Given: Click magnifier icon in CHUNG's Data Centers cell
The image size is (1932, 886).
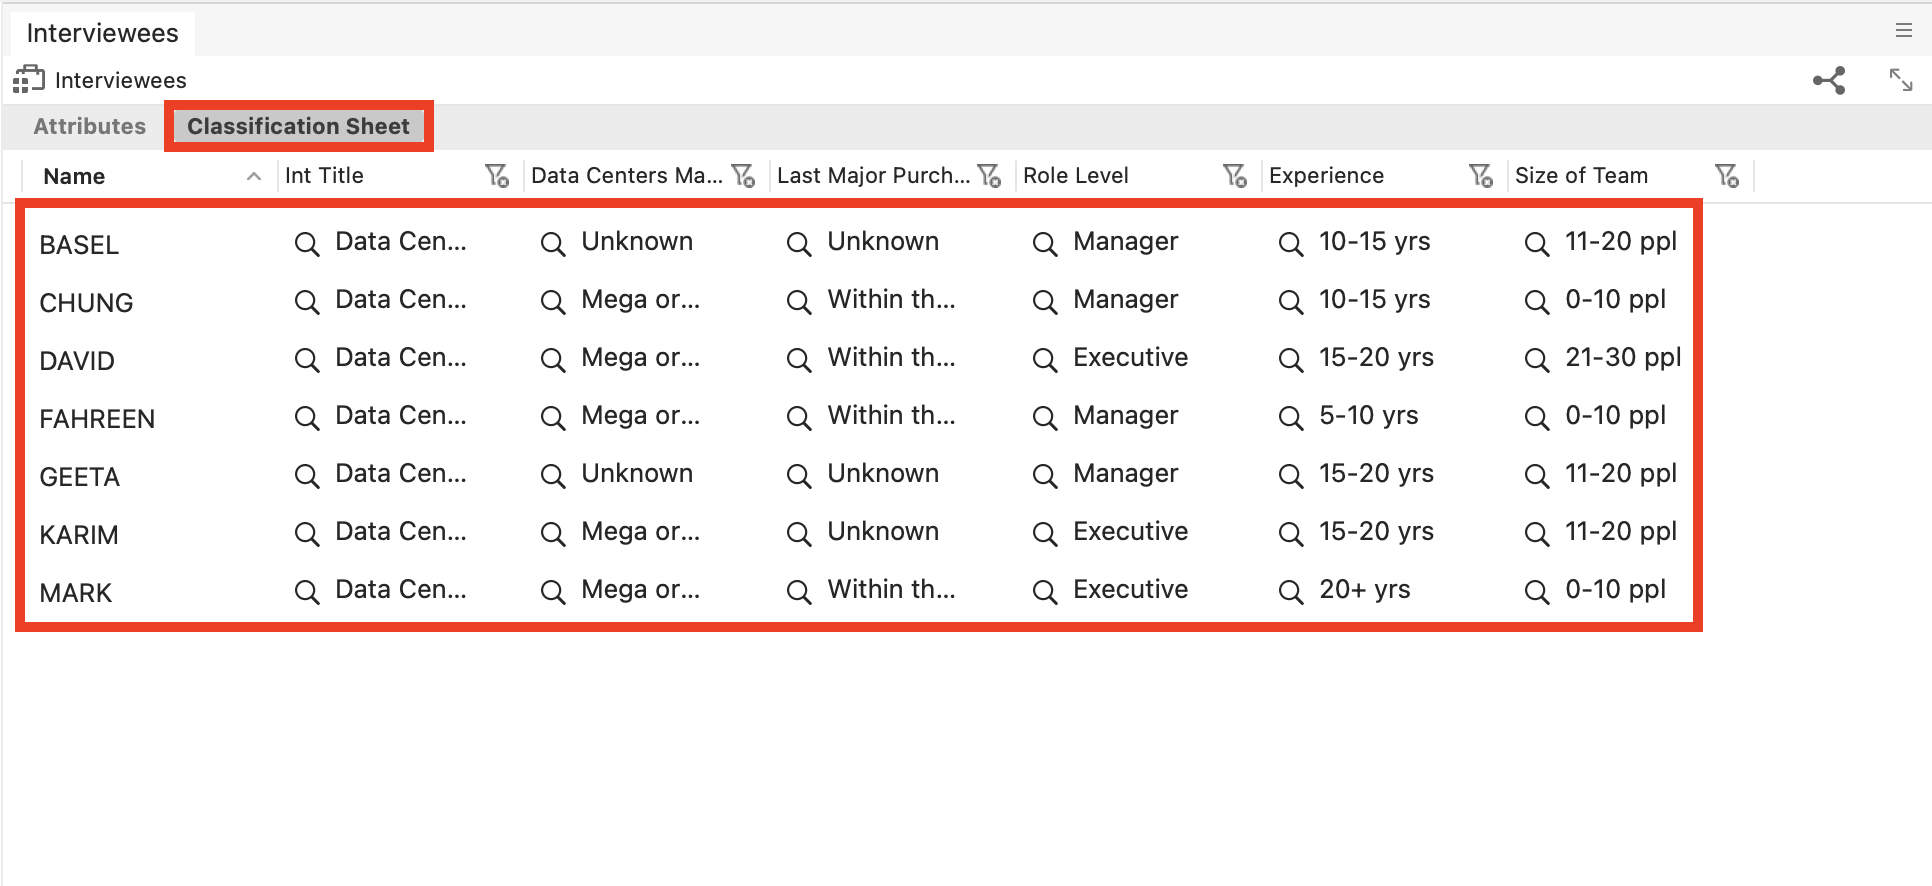Looking at the screenshot, I should coord(553,302).
